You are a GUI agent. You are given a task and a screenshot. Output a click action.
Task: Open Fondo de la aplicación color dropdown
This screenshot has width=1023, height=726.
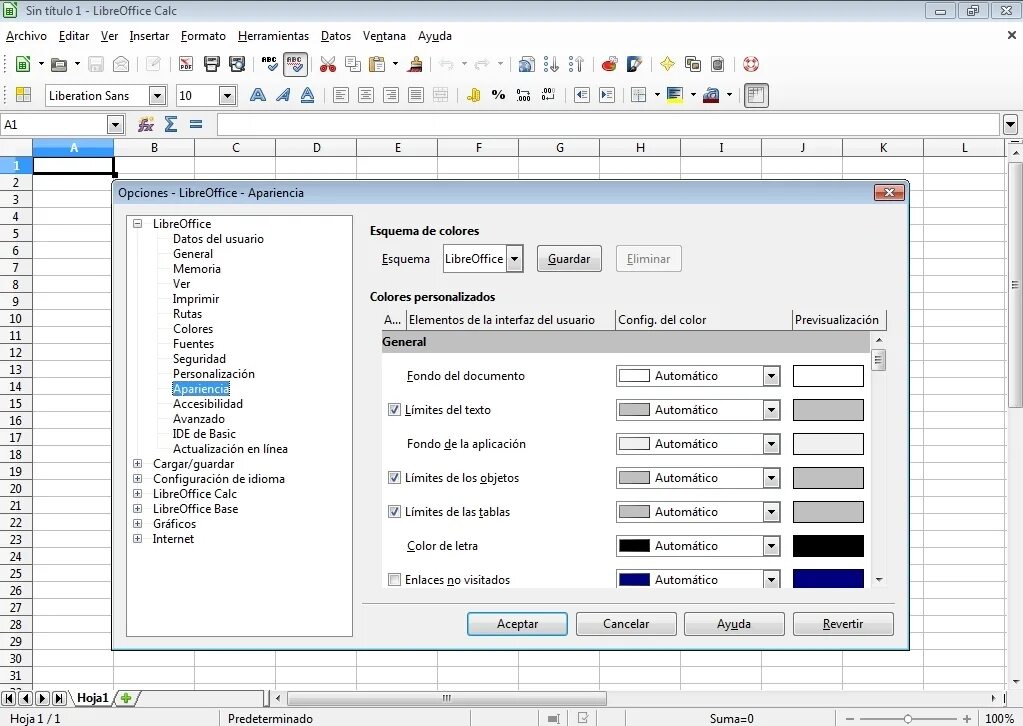(x=771, y=444)
